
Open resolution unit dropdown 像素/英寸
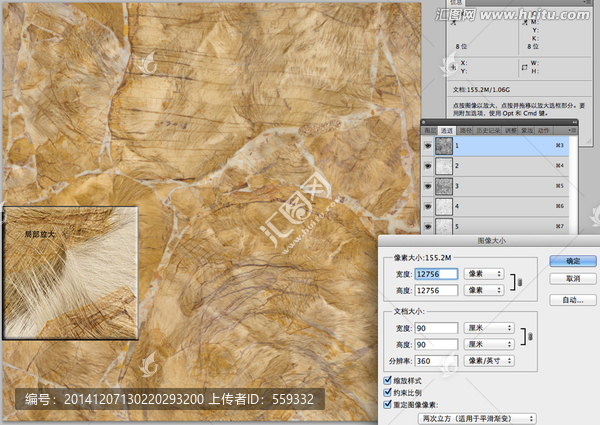(489, 361)
